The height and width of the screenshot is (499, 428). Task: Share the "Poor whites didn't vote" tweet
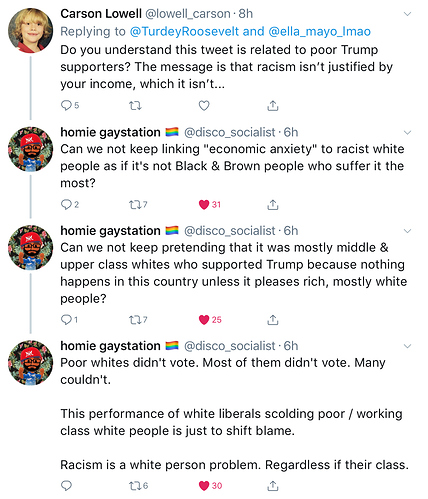pyautogui.click(x=273, y=486)
